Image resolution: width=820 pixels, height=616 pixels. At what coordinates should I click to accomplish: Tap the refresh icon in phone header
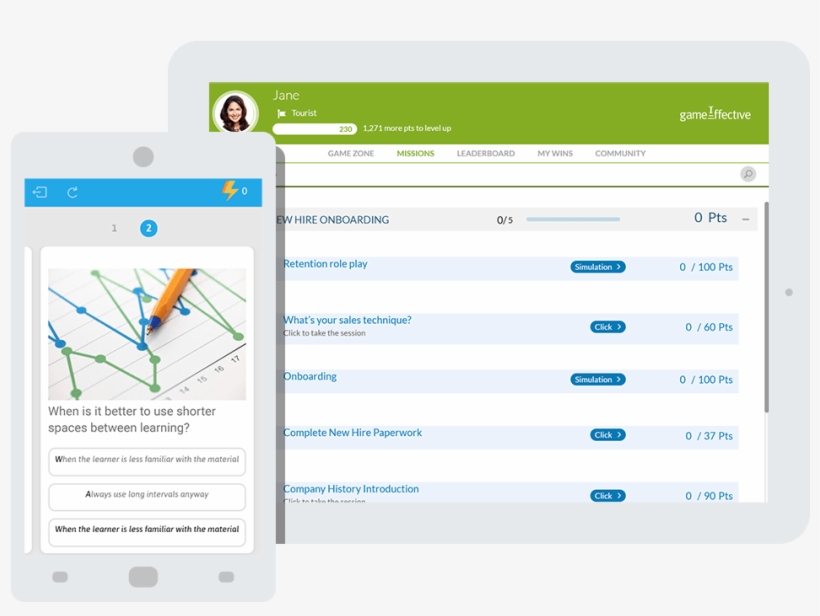[72, 192]
